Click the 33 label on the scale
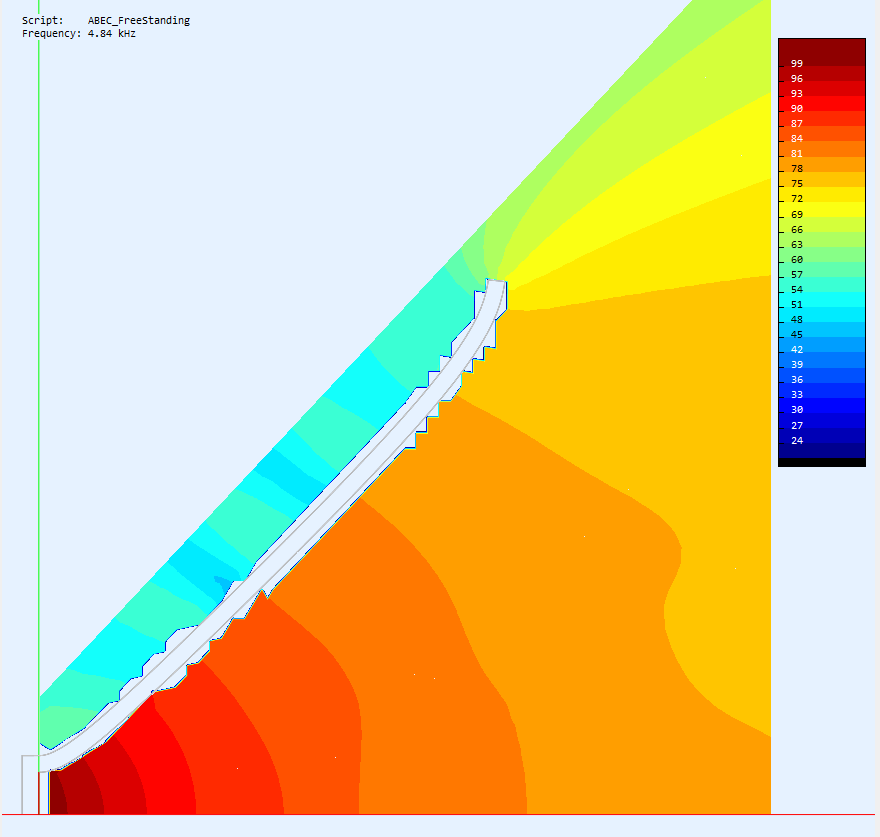Image resolution: width=880 pixels, height=837 pixels. click(x=796, y=395)
